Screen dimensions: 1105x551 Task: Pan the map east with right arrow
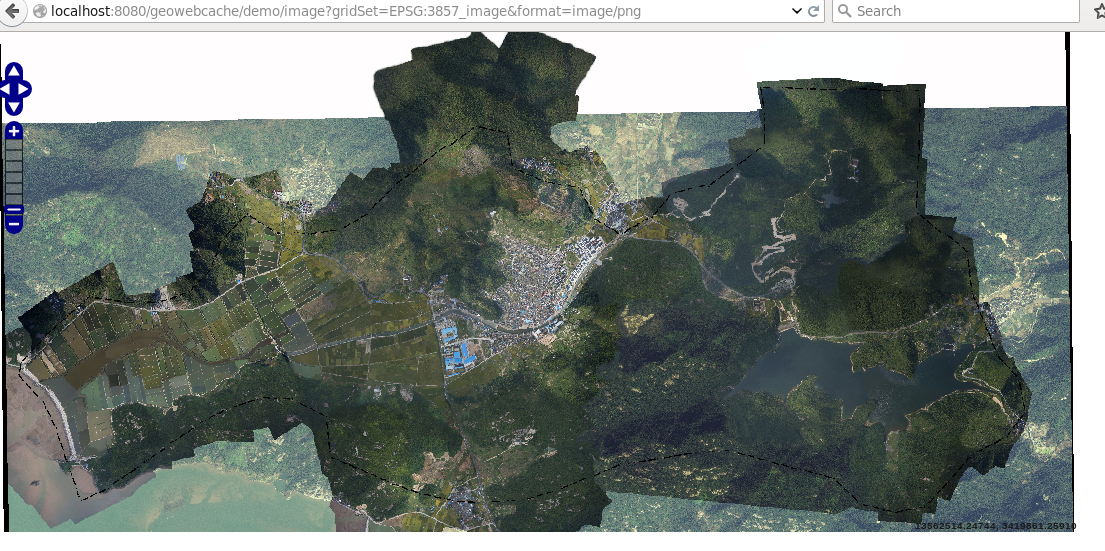[24, 89]
